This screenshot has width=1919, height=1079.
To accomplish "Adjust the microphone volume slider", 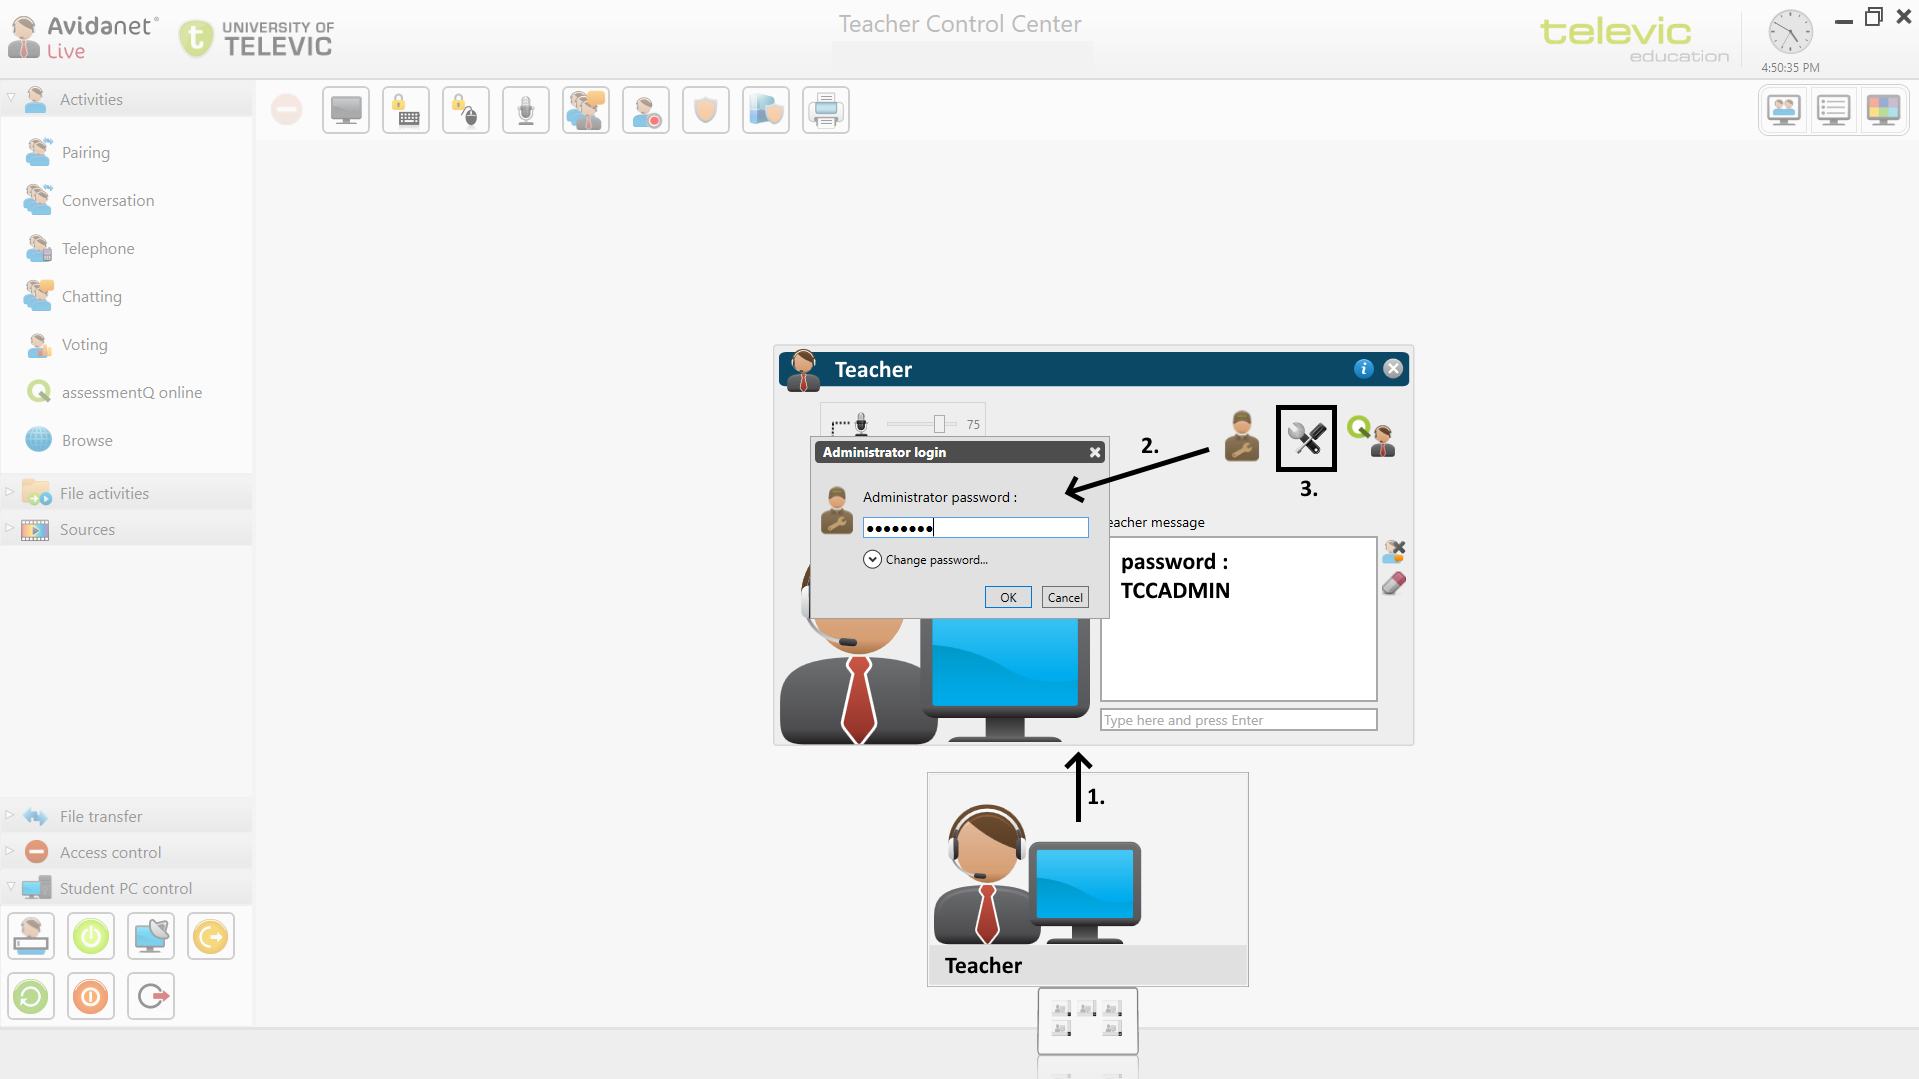I will tap(939, 424).
